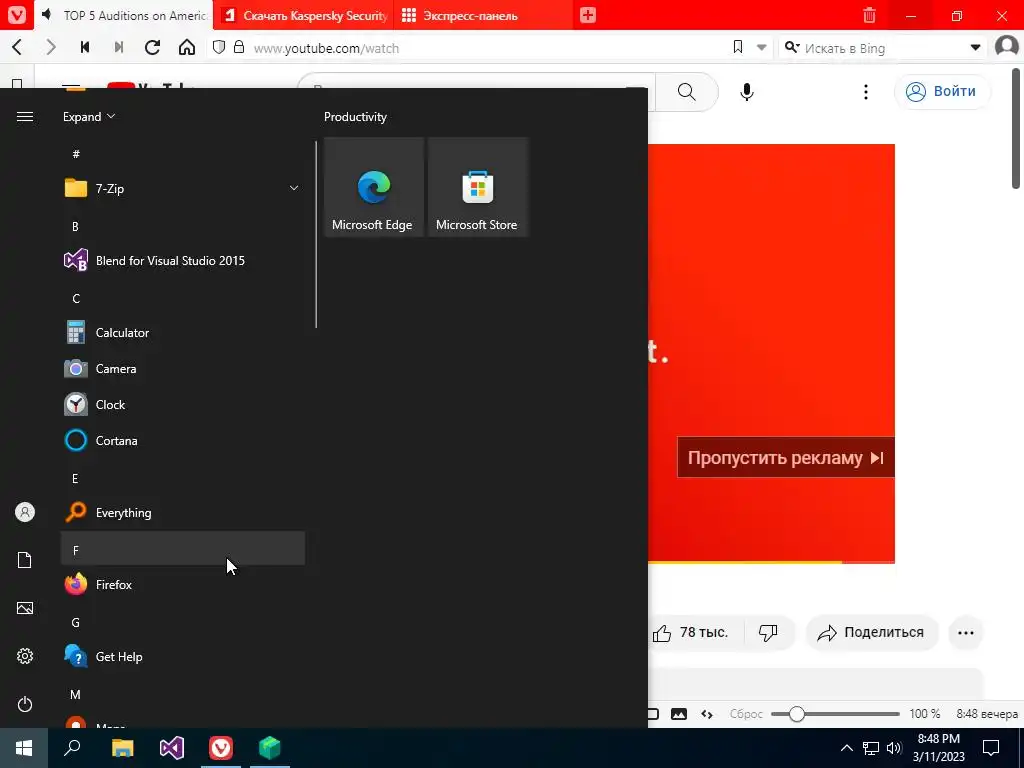The height and width of the screenshot is (768, 1024).
Task: Like the video with 78 тыс.
Action: 690,632
